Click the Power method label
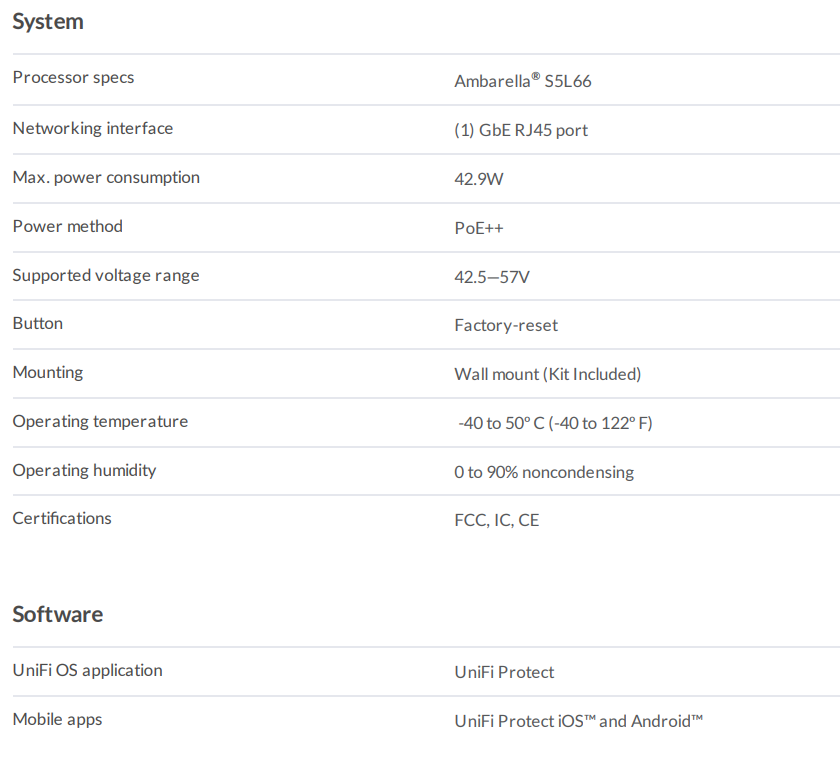Image resolution: width=840 pixels, height=761 pixels. pos(68,226)
